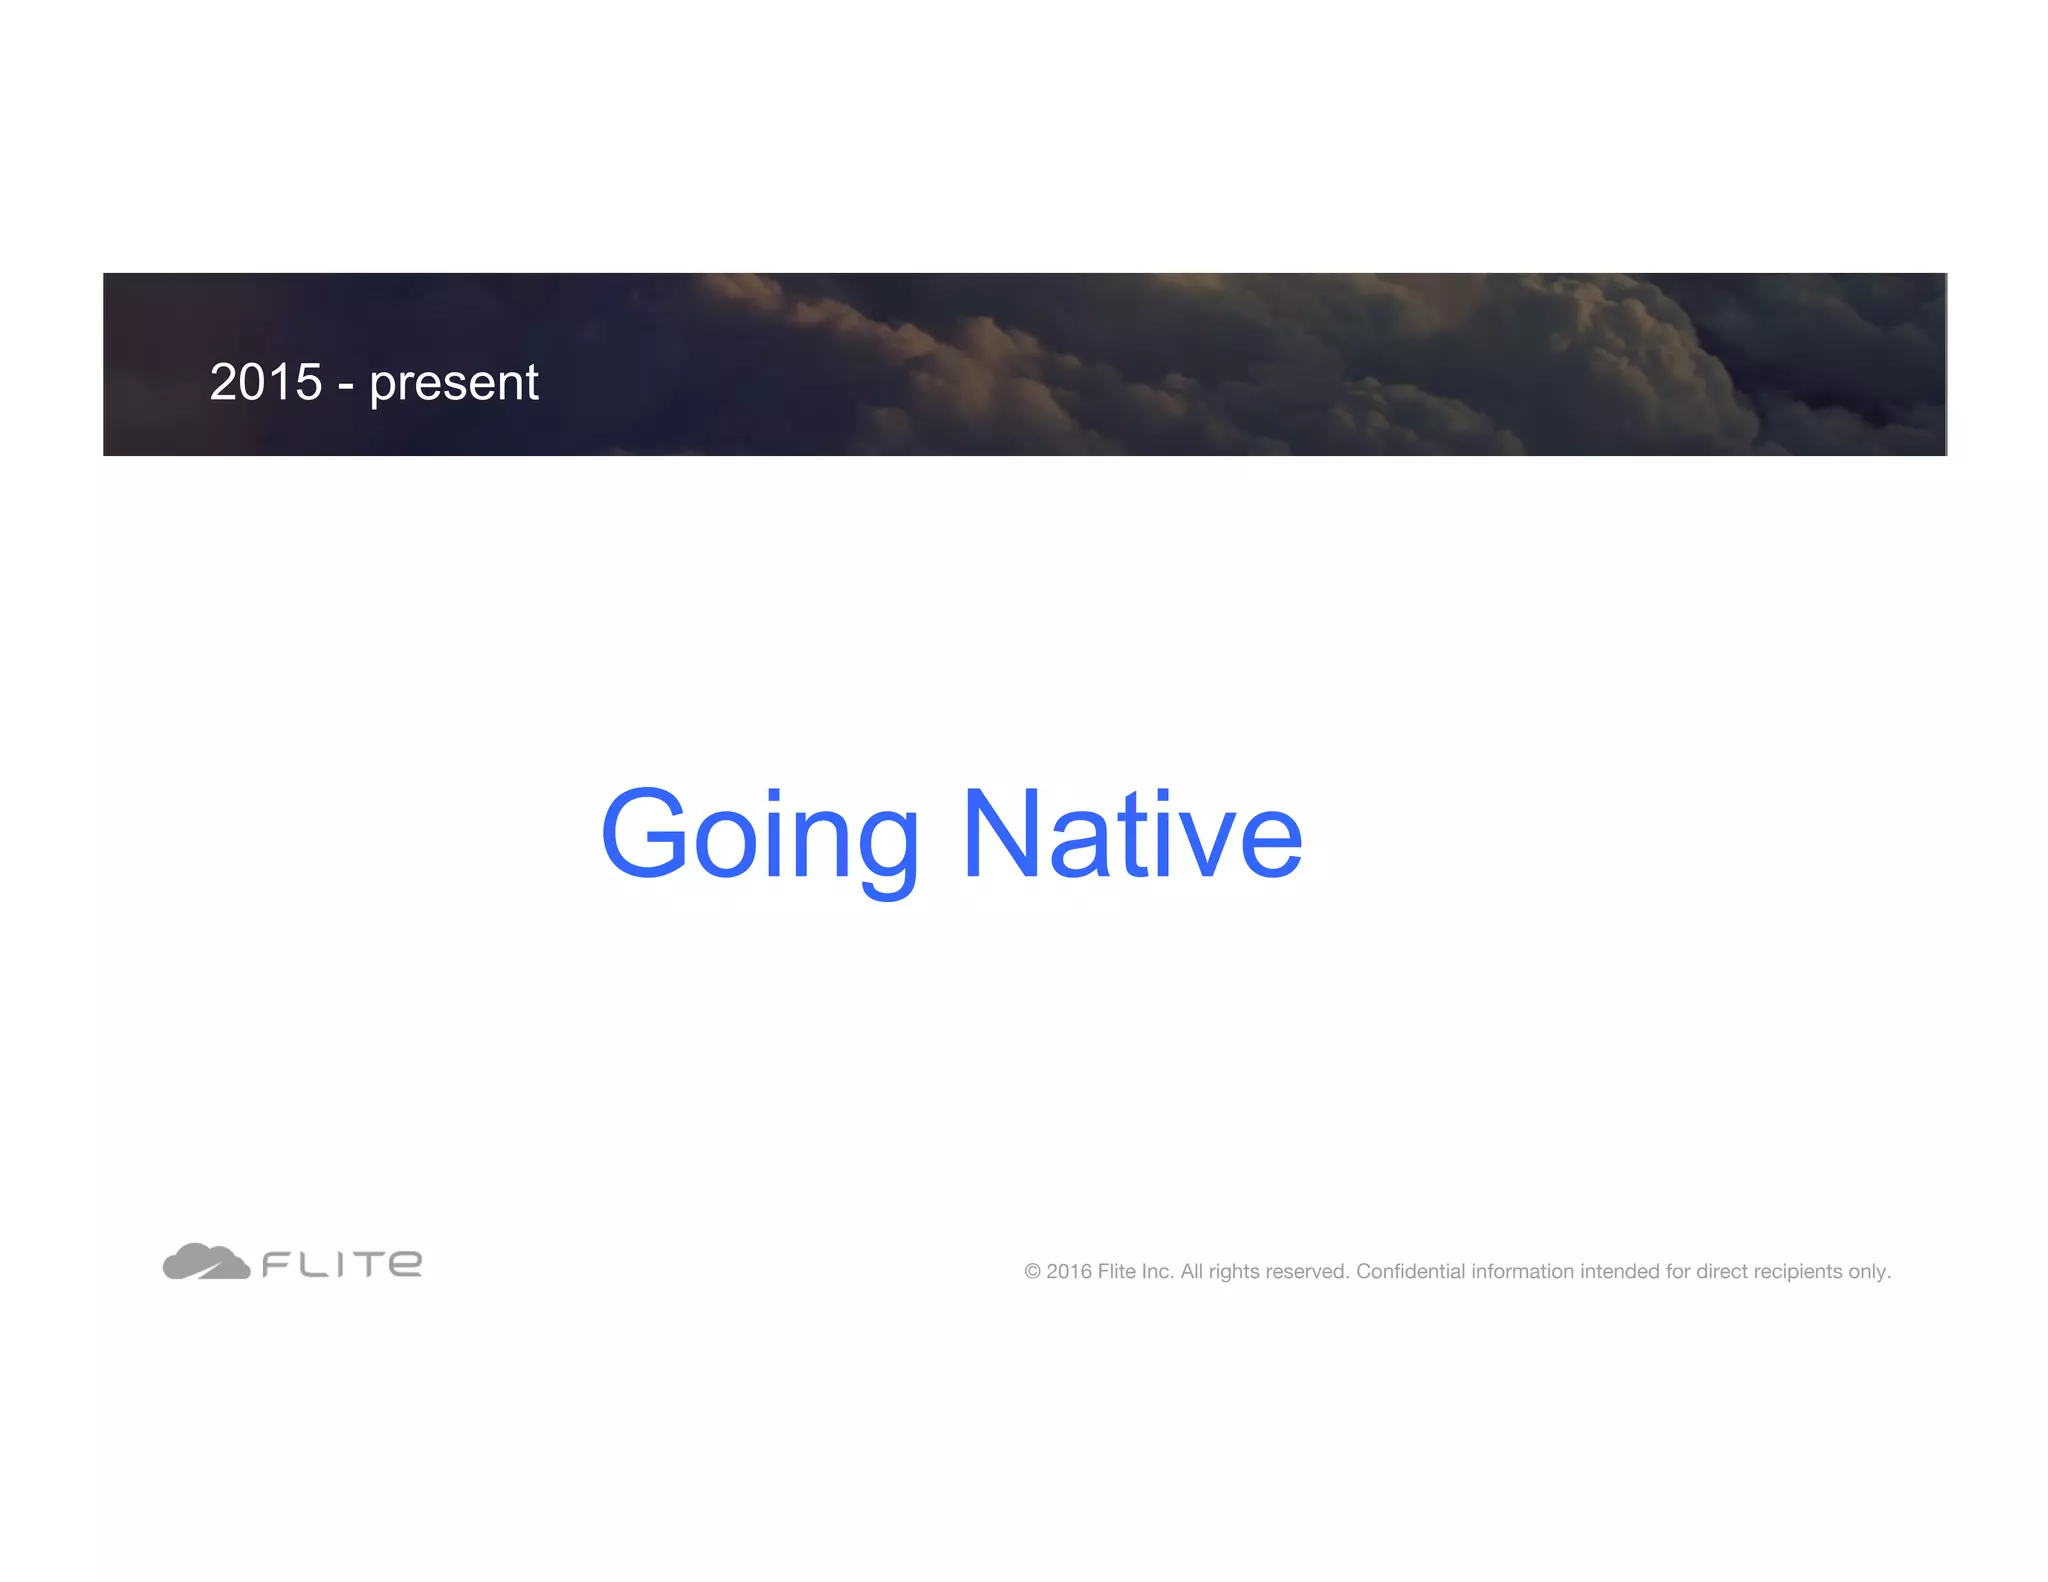This screenshot has height=1582, width=2048.
Task: Select the "2015 - present" header text
Action: pos(373,382)
